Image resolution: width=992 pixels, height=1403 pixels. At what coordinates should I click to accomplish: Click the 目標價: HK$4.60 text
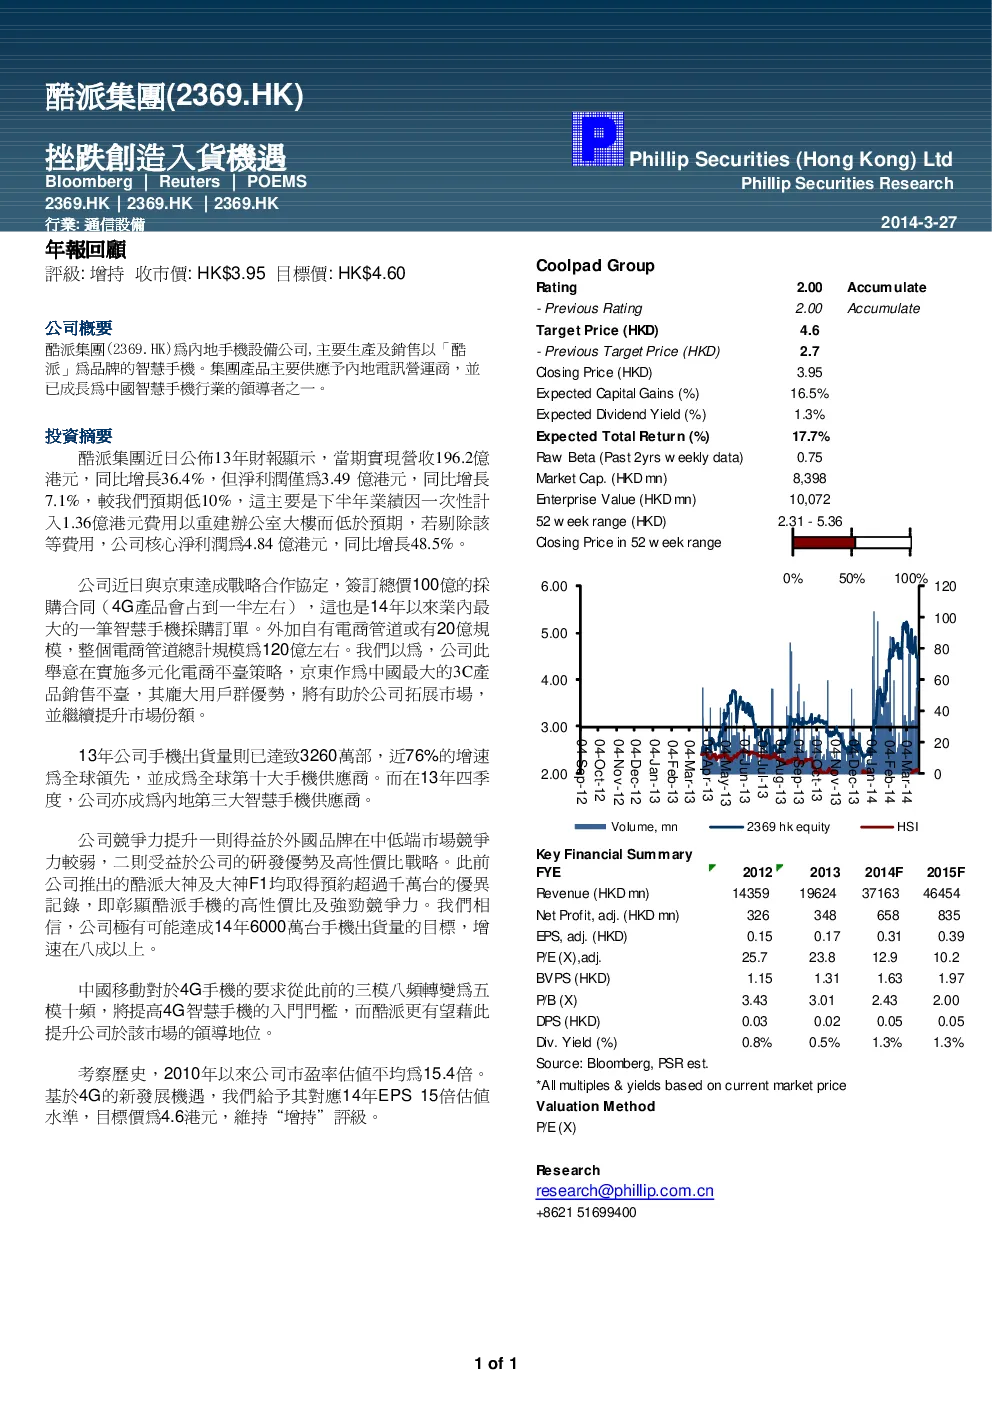click(340, 273)
